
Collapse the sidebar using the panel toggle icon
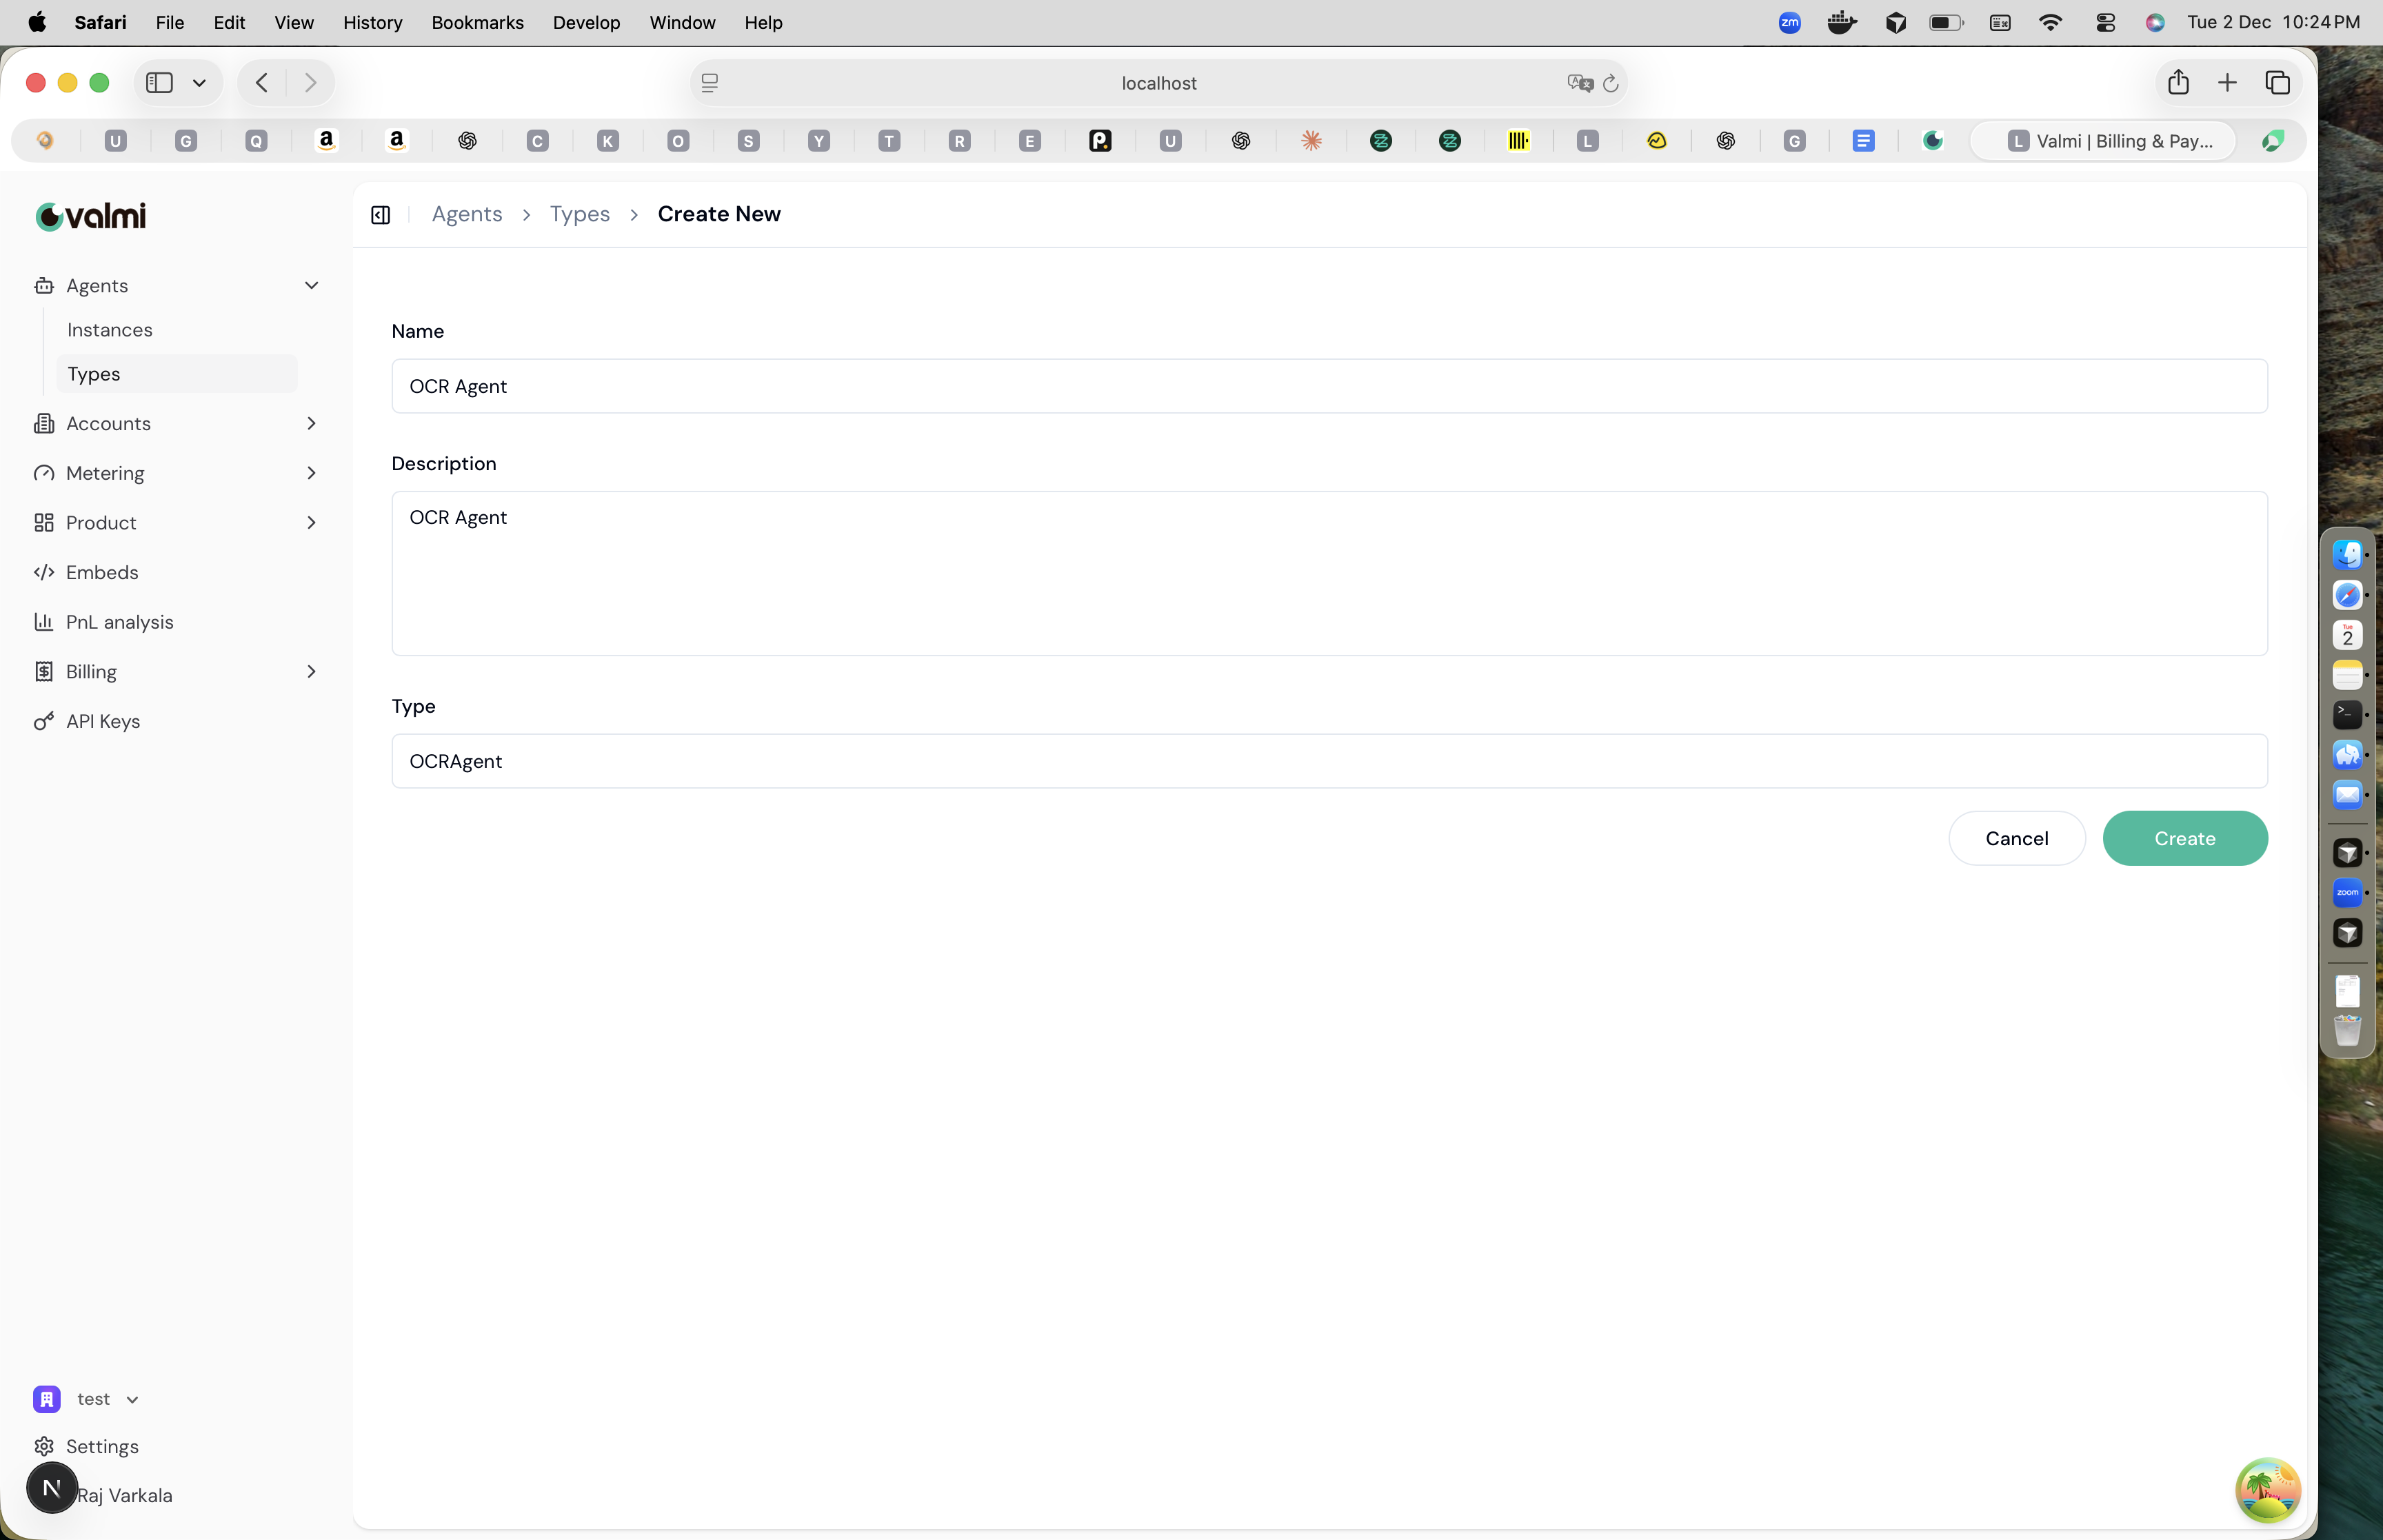pos(380,214)
